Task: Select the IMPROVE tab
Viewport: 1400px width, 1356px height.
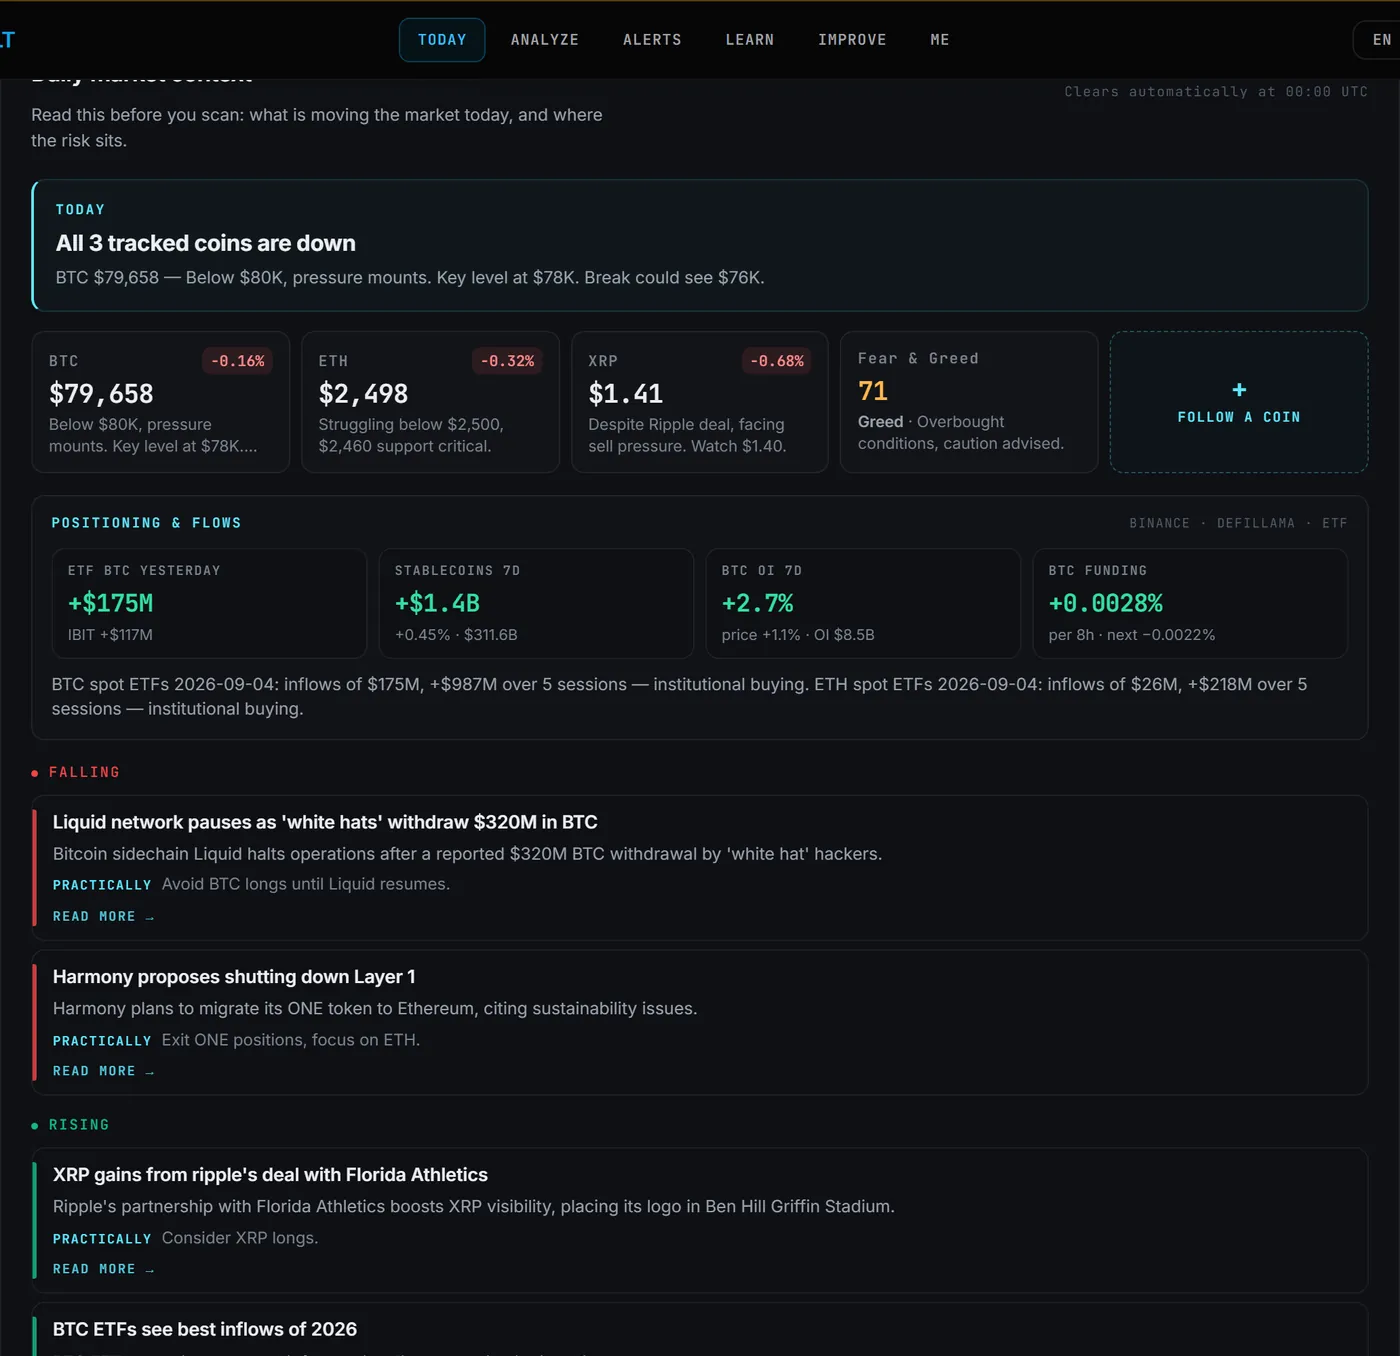Action: (x=852, y=40)
